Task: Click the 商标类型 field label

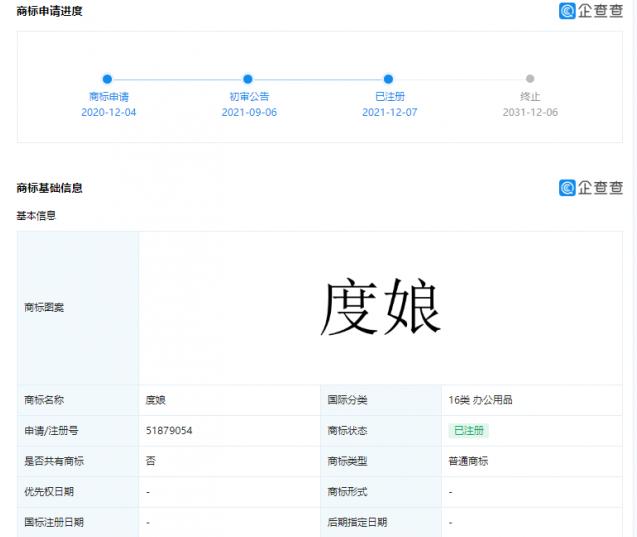Action: click(347, 461)
